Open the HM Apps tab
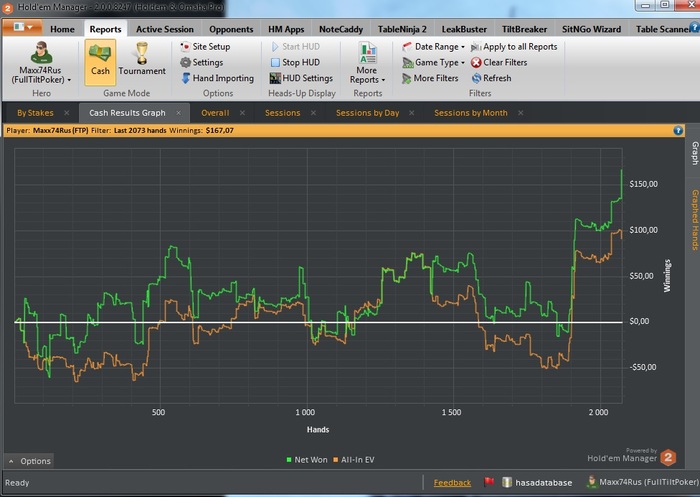 (x=286, y=29)
